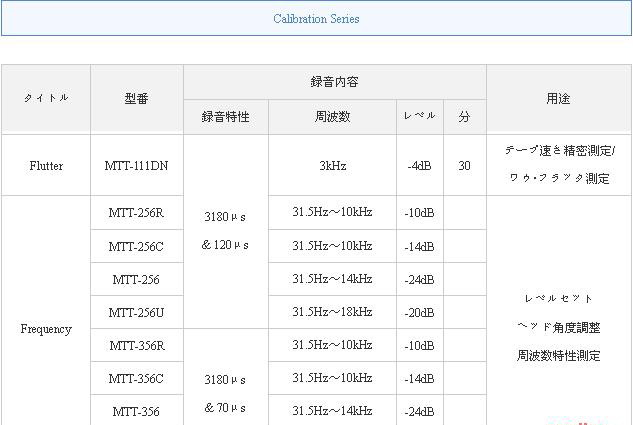Select the Frequency title cell
Viewport: 633px width, 425px height.
pyautogui.click(x=46, y=329)
